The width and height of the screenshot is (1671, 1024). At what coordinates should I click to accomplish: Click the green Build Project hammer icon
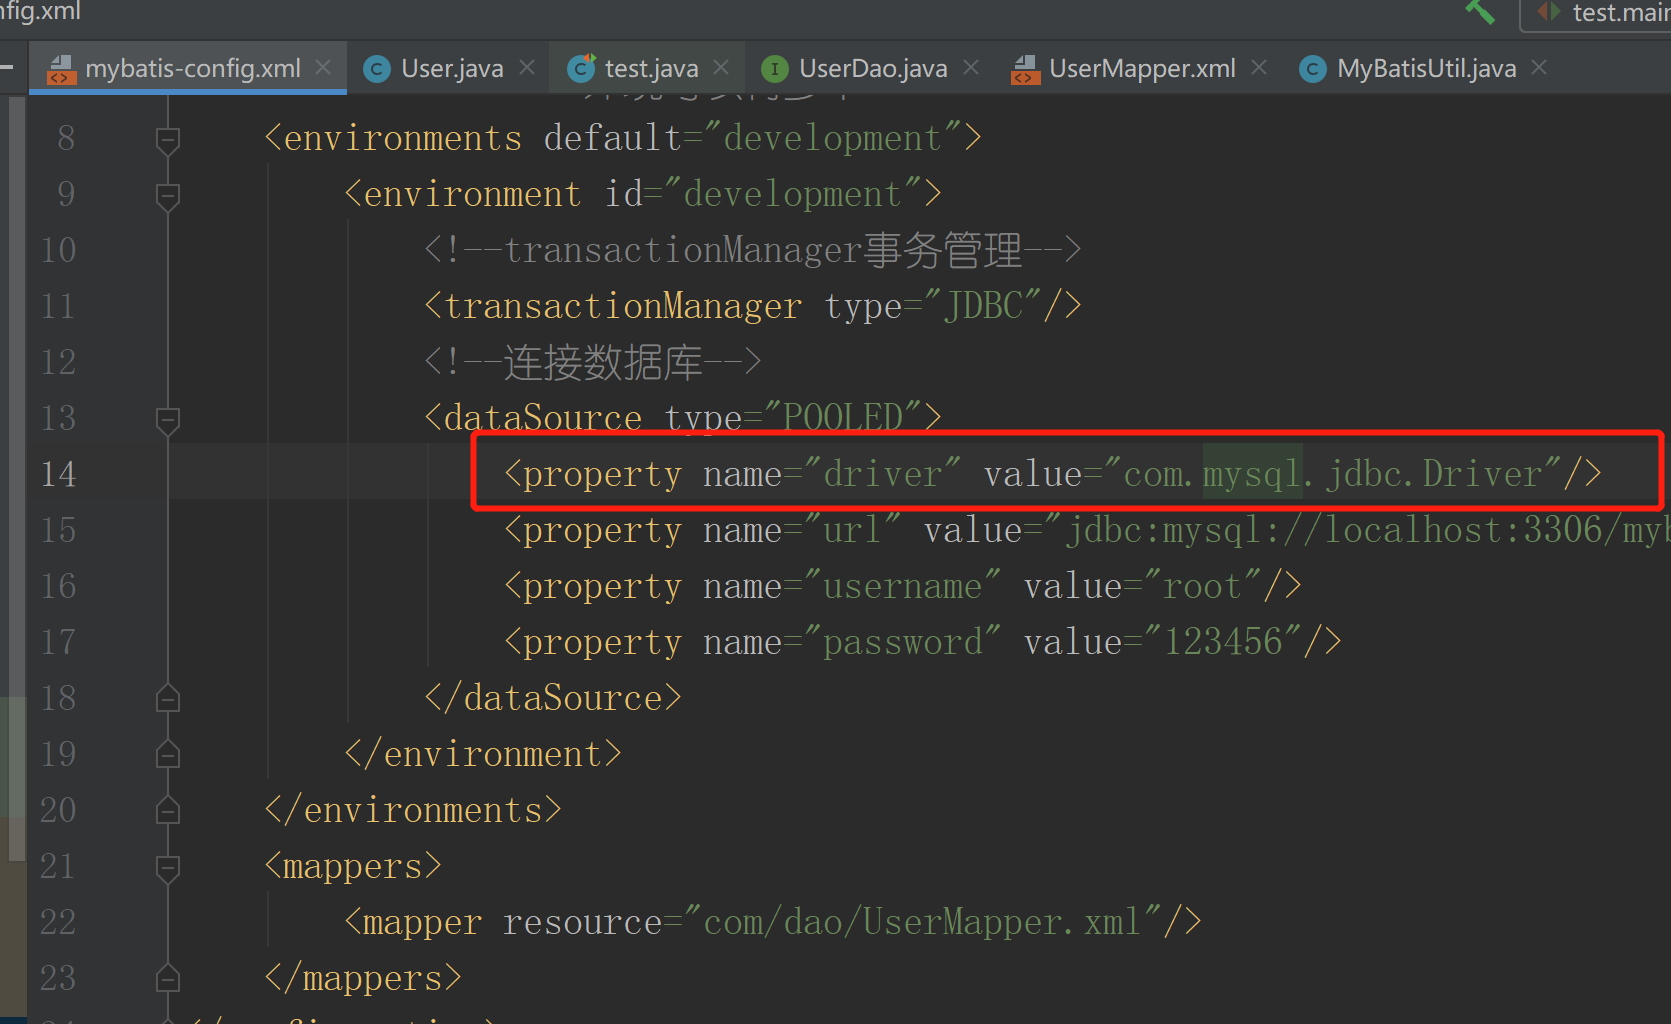pos(1481,13)
